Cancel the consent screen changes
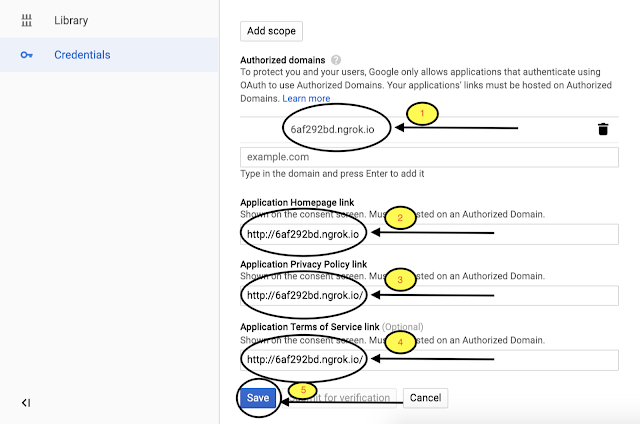Screen dimensions: 640x424 [x=425, y=397]
